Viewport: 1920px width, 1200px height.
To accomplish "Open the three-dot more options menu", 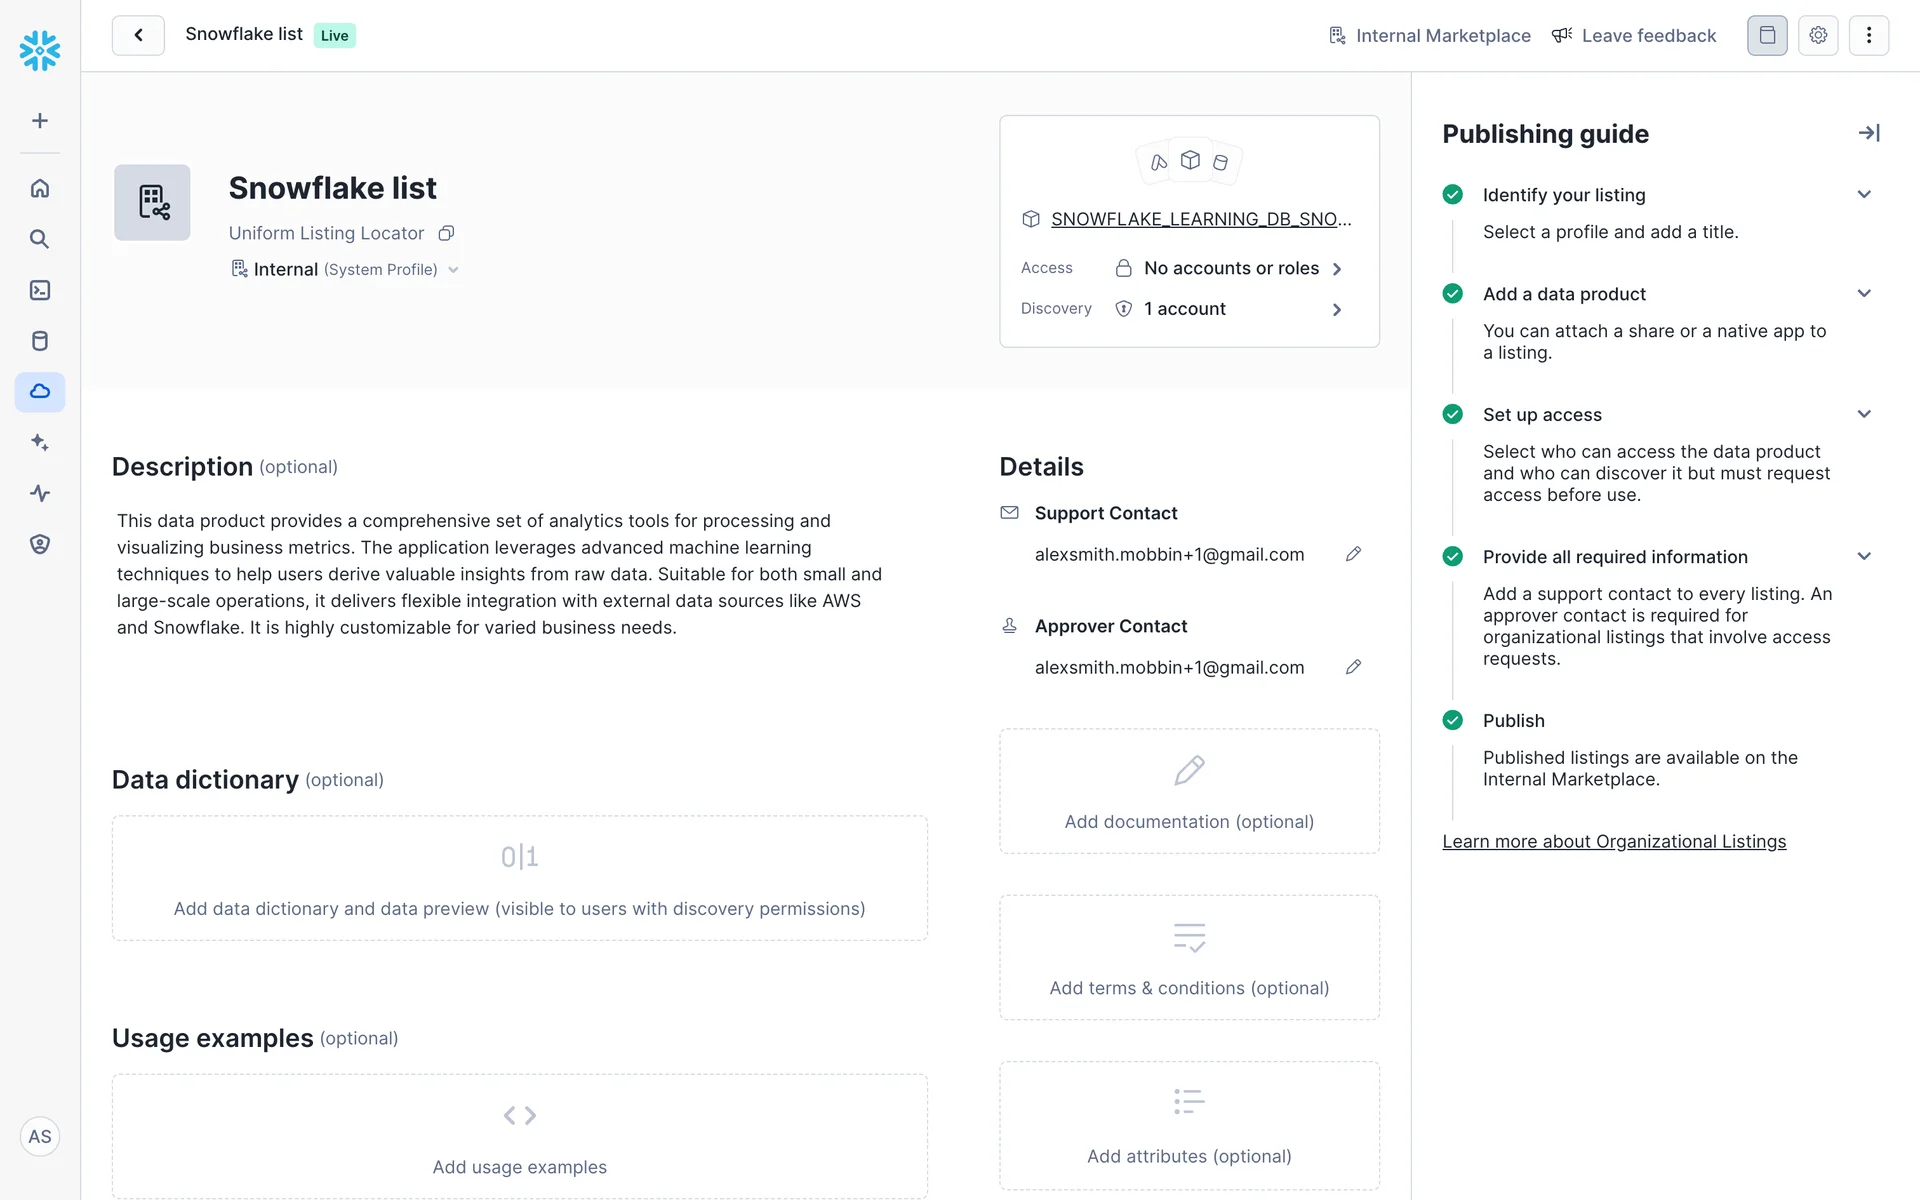I will coord(1868,35).
